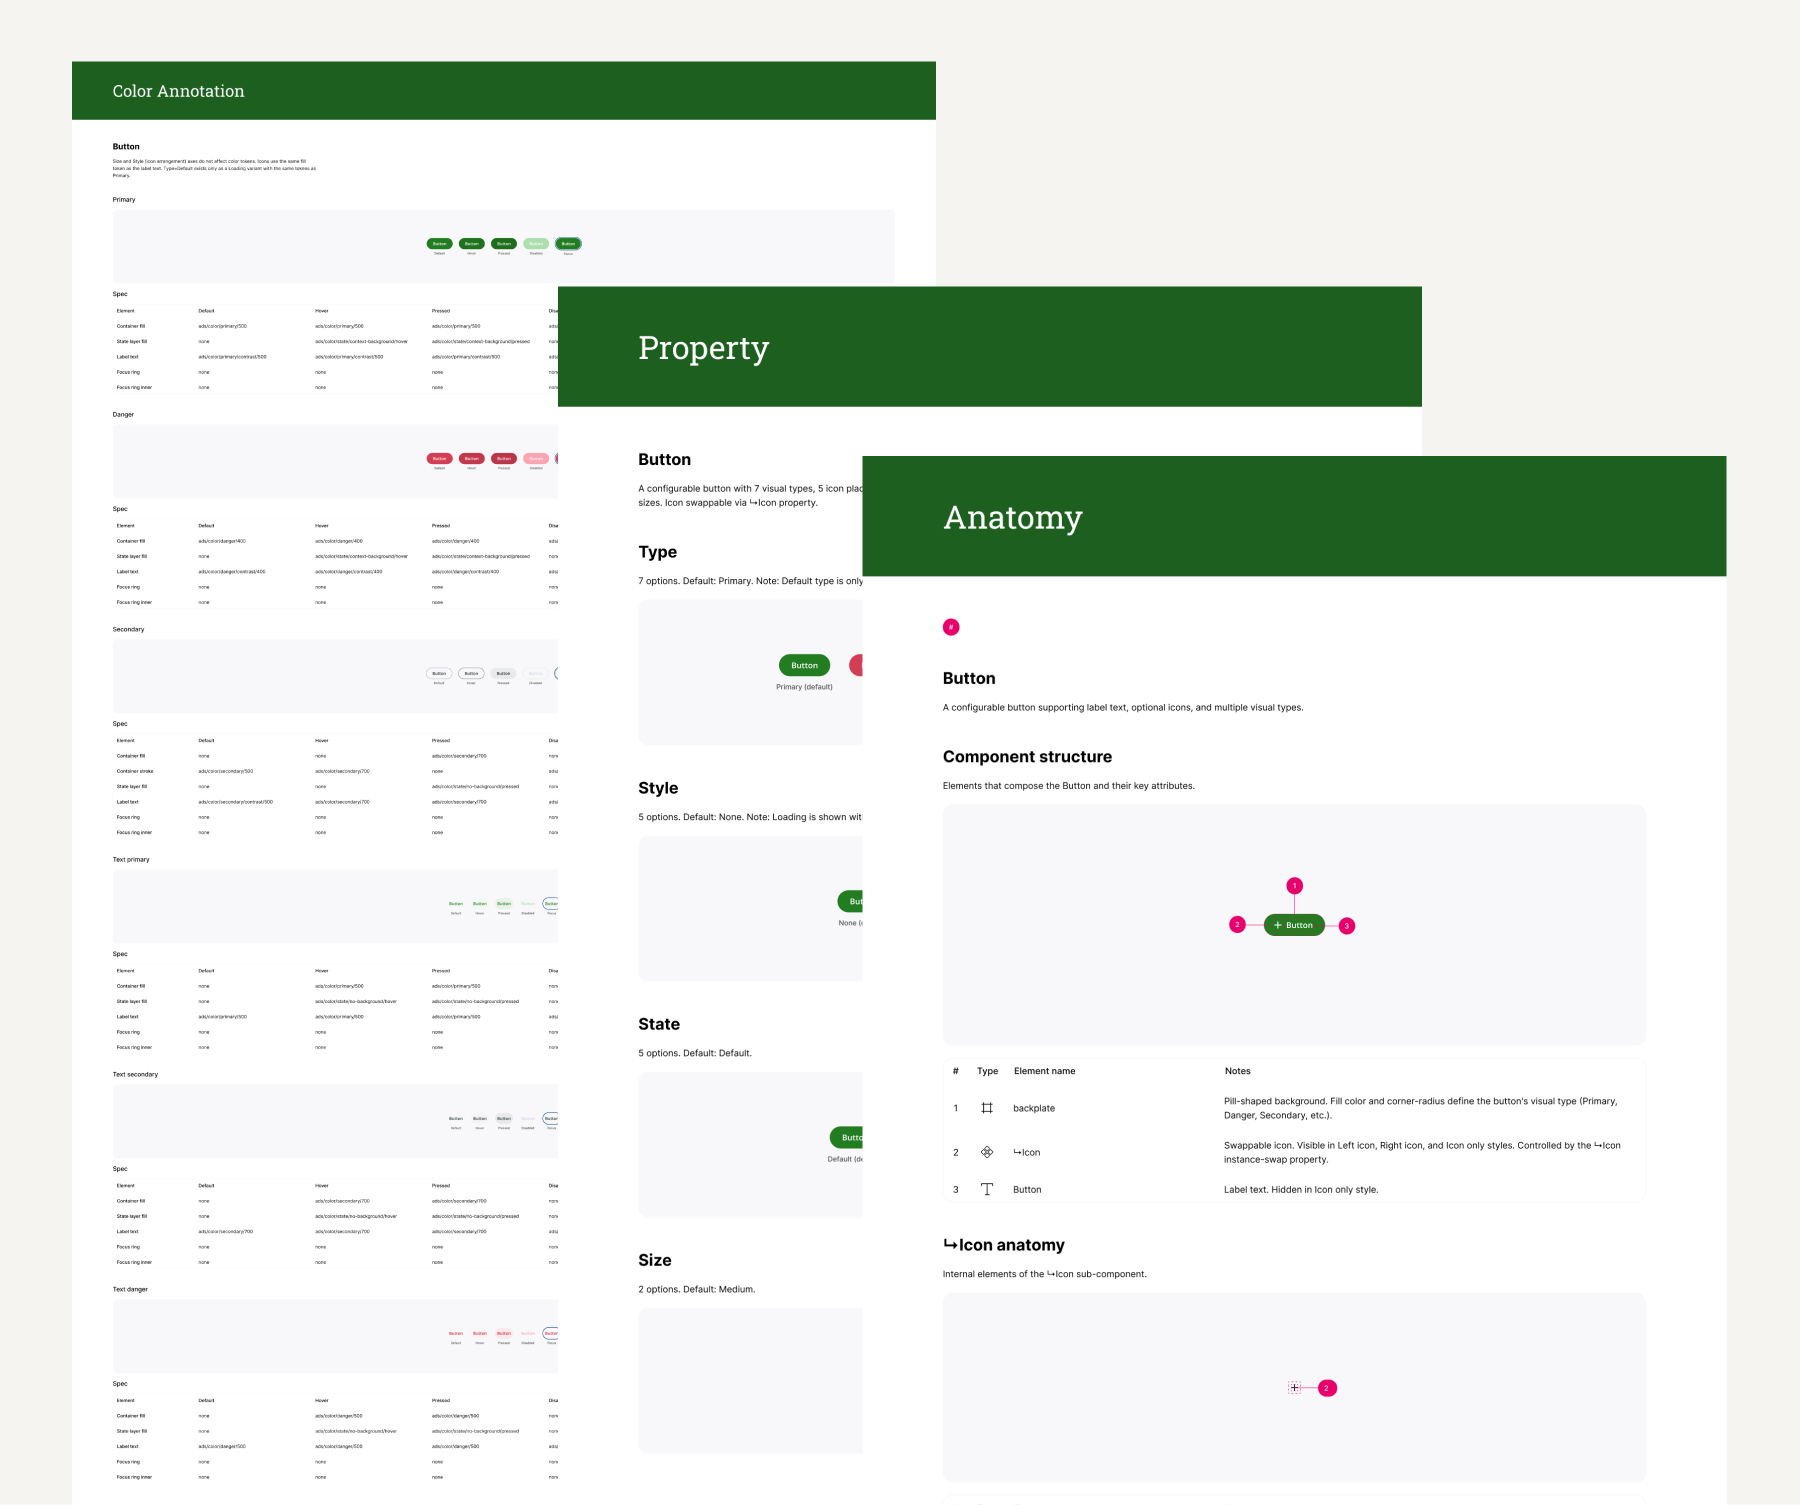Click pink marker 2 left of the green button
This screenshot has width=1800, height=1505.
click(1238, 925)
